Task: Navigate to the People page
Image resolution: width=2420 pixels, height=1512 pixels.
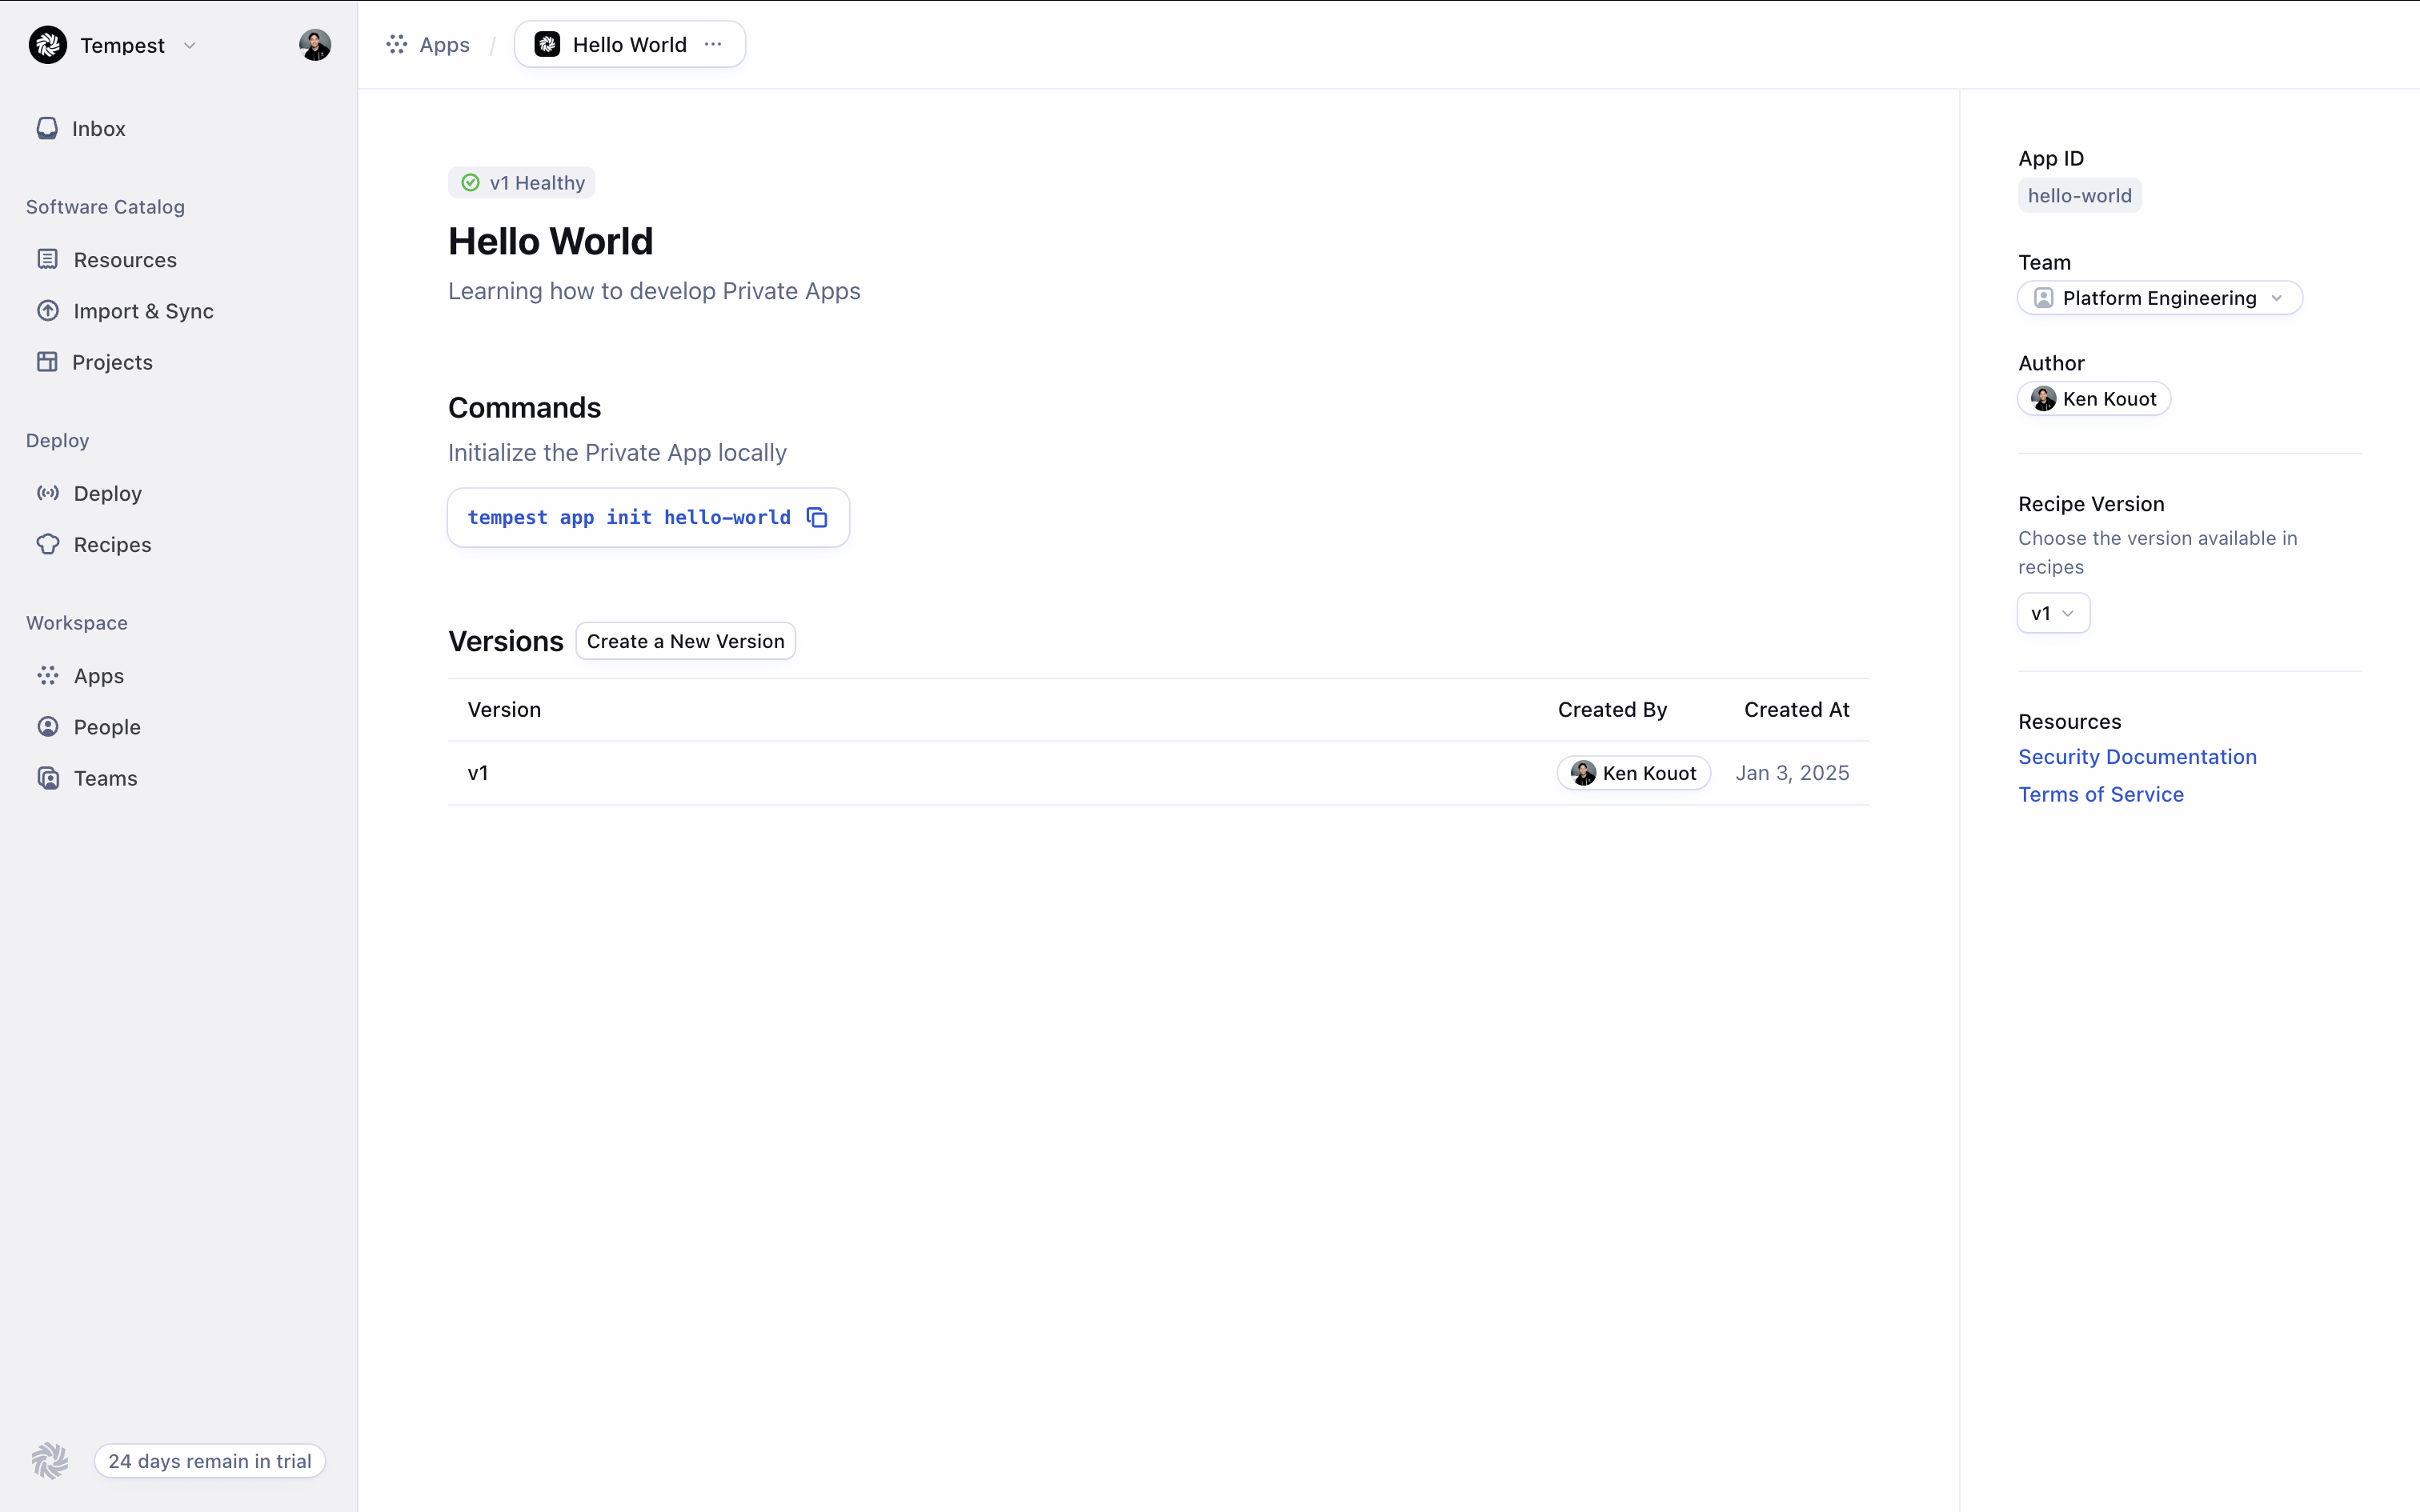Action: 107,727
